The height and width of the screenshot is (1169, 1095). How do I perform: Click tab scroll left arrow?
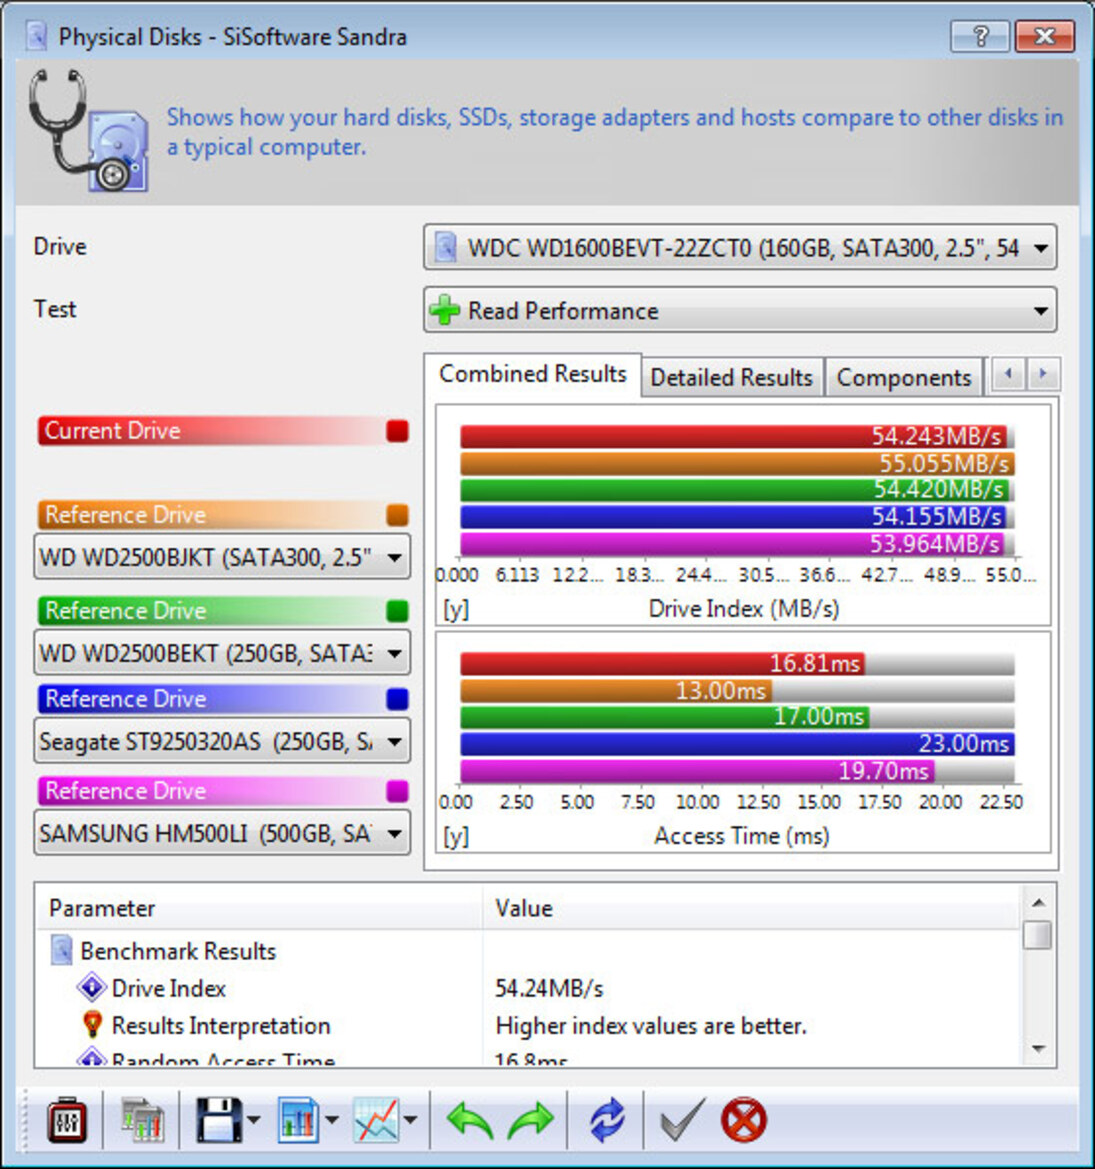1009,374
